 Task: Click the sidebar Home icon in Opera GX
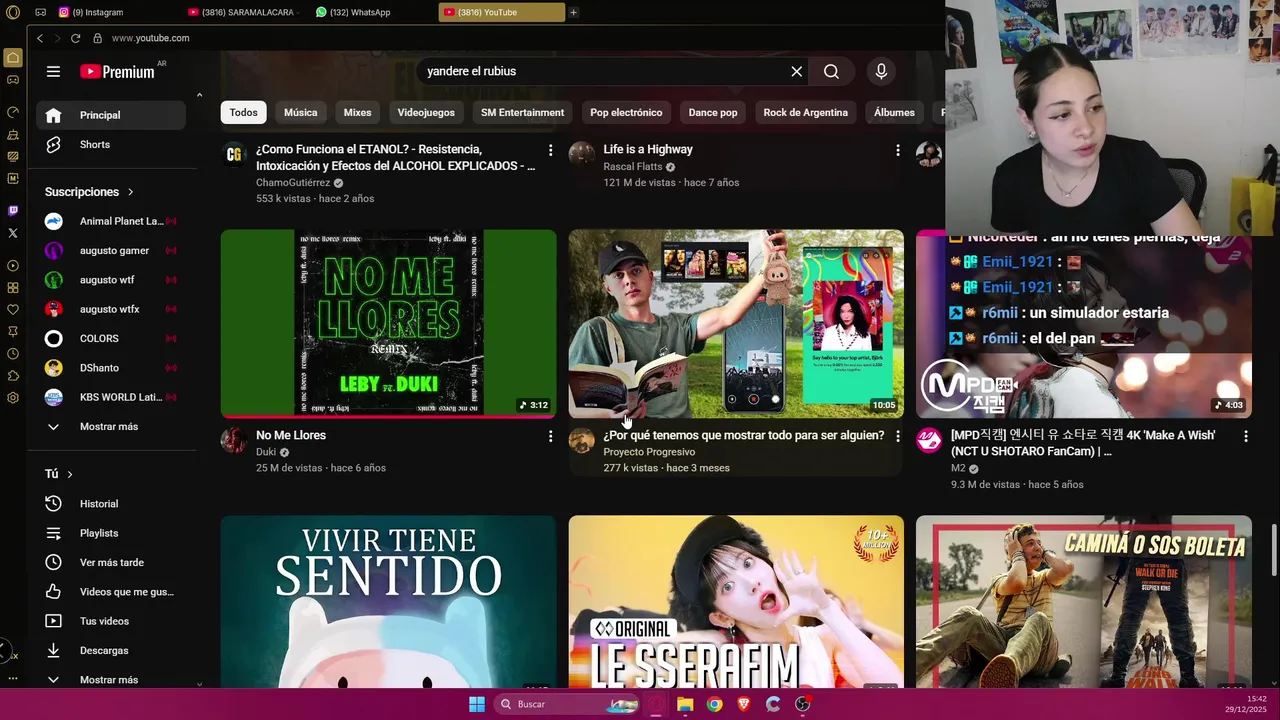(13, 58)
